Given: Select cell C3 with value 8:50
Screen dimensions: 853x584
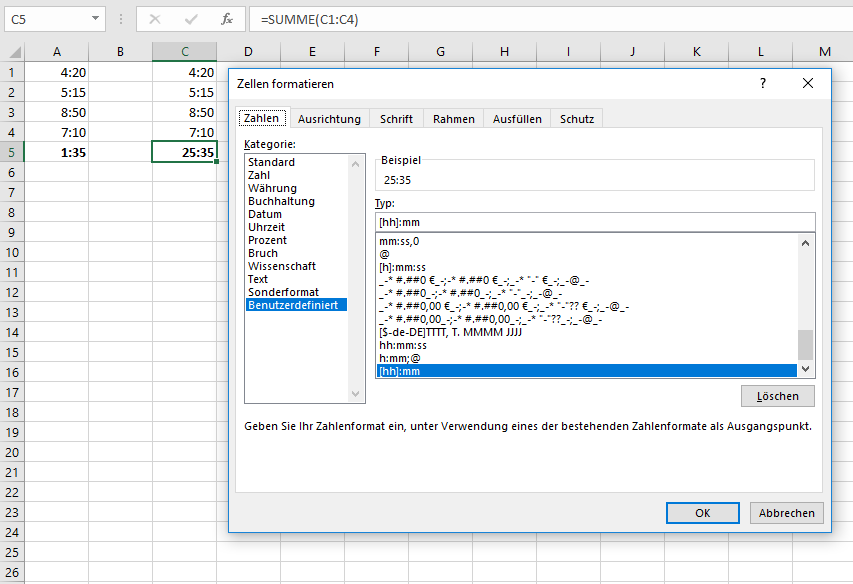Looking at the screenshot, I should [184, 113].
